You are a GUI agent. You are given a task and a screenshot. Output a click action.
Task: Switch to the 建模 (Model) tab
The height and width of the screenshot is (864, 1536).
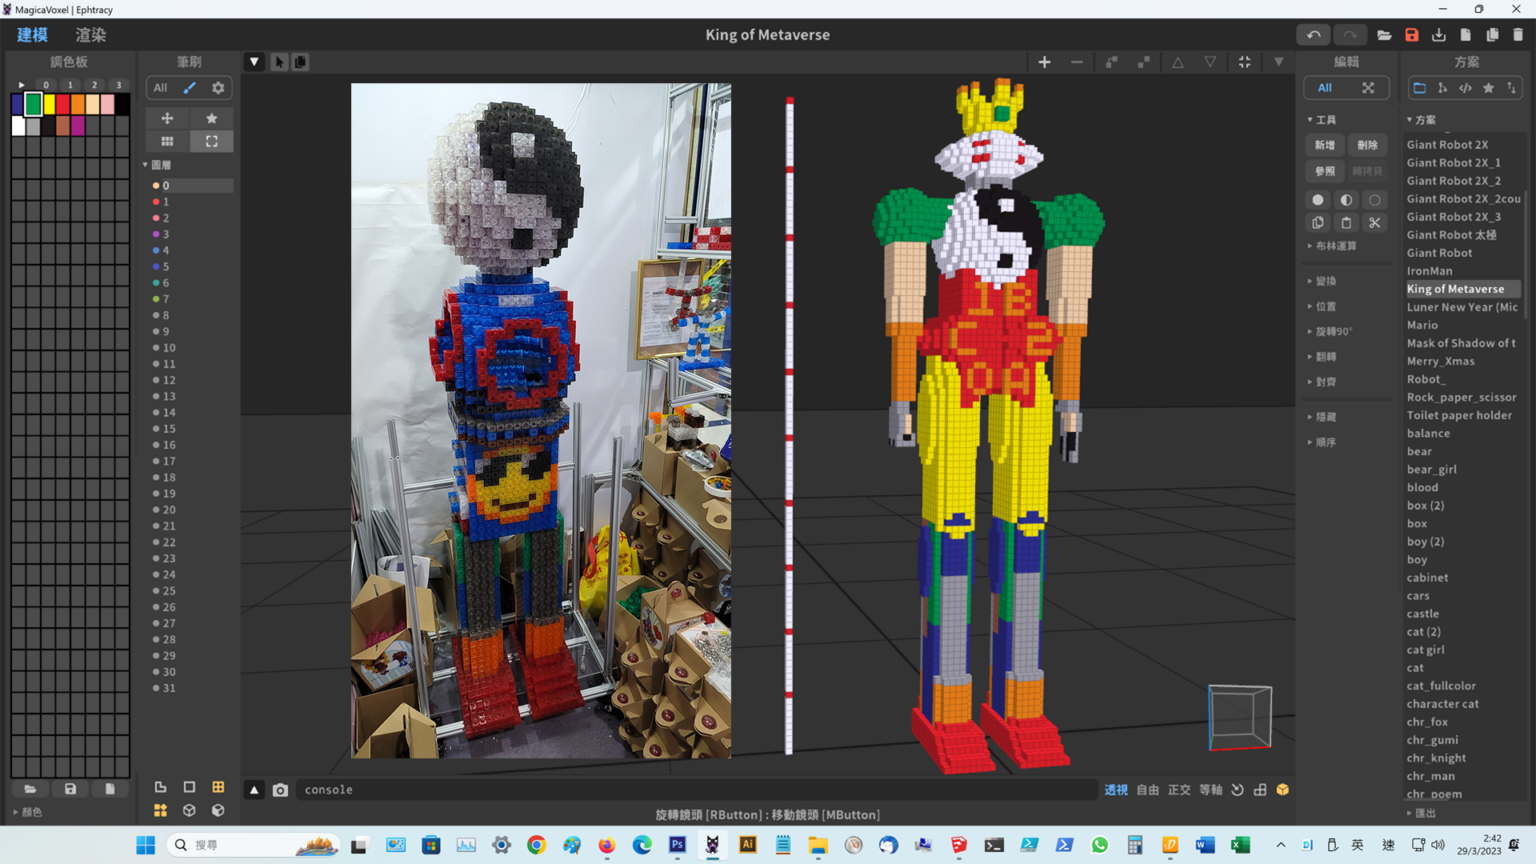(32, 35)
